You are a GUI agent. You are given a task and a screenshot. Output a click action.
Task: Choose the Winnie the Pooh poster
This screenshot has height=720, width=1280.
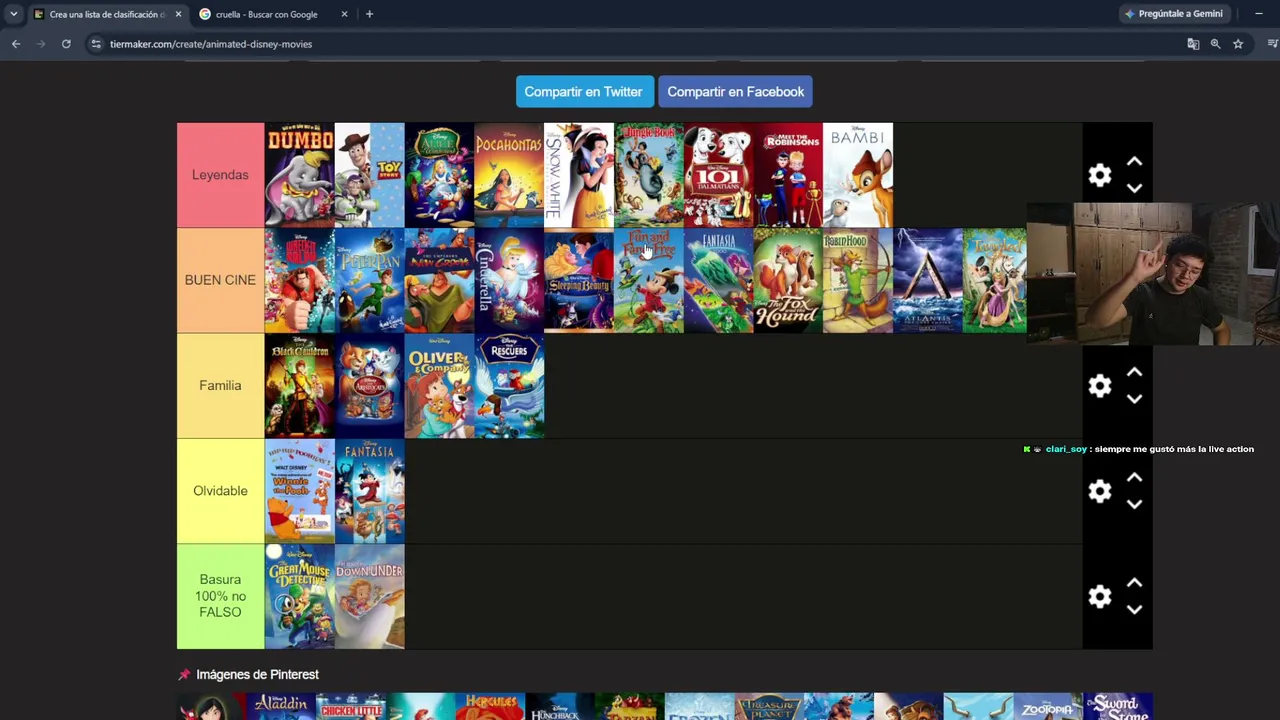[x=300, y=491]
